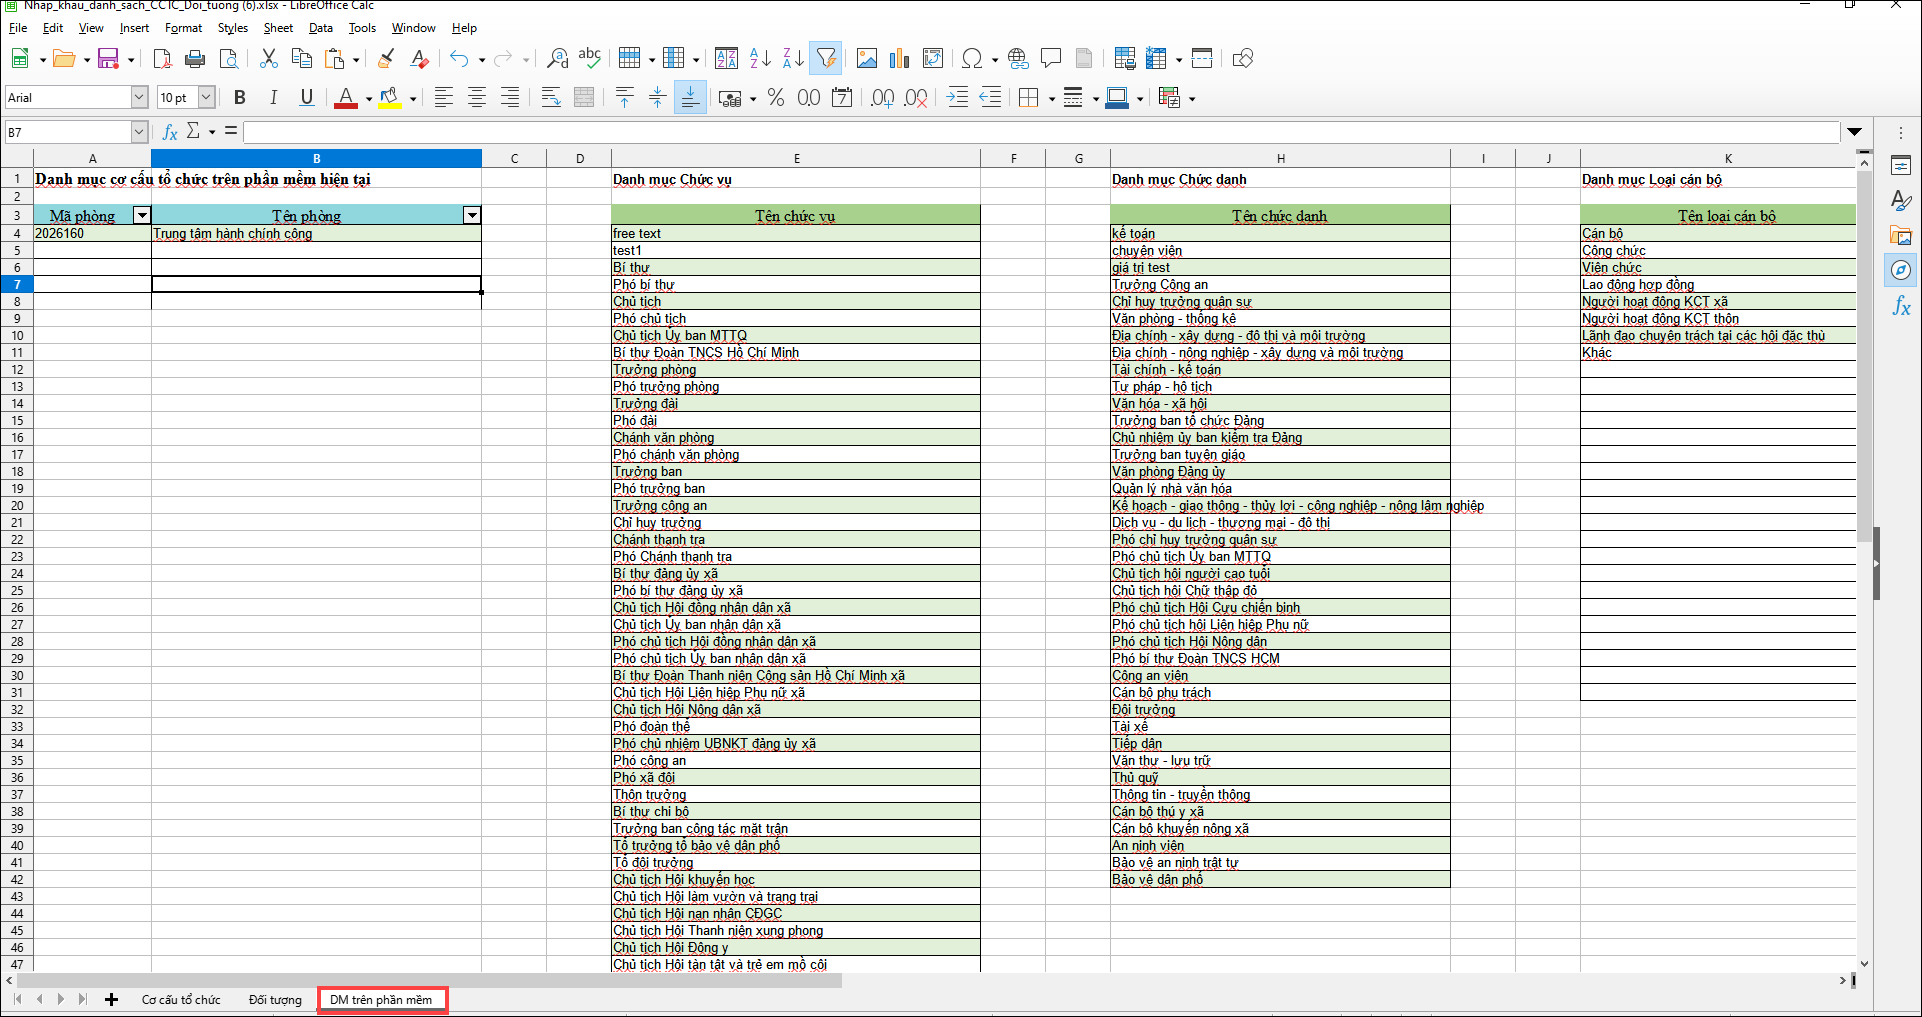Toggle AutoFilter funnel button
1922x1017 pixels.
pos(826,59)
